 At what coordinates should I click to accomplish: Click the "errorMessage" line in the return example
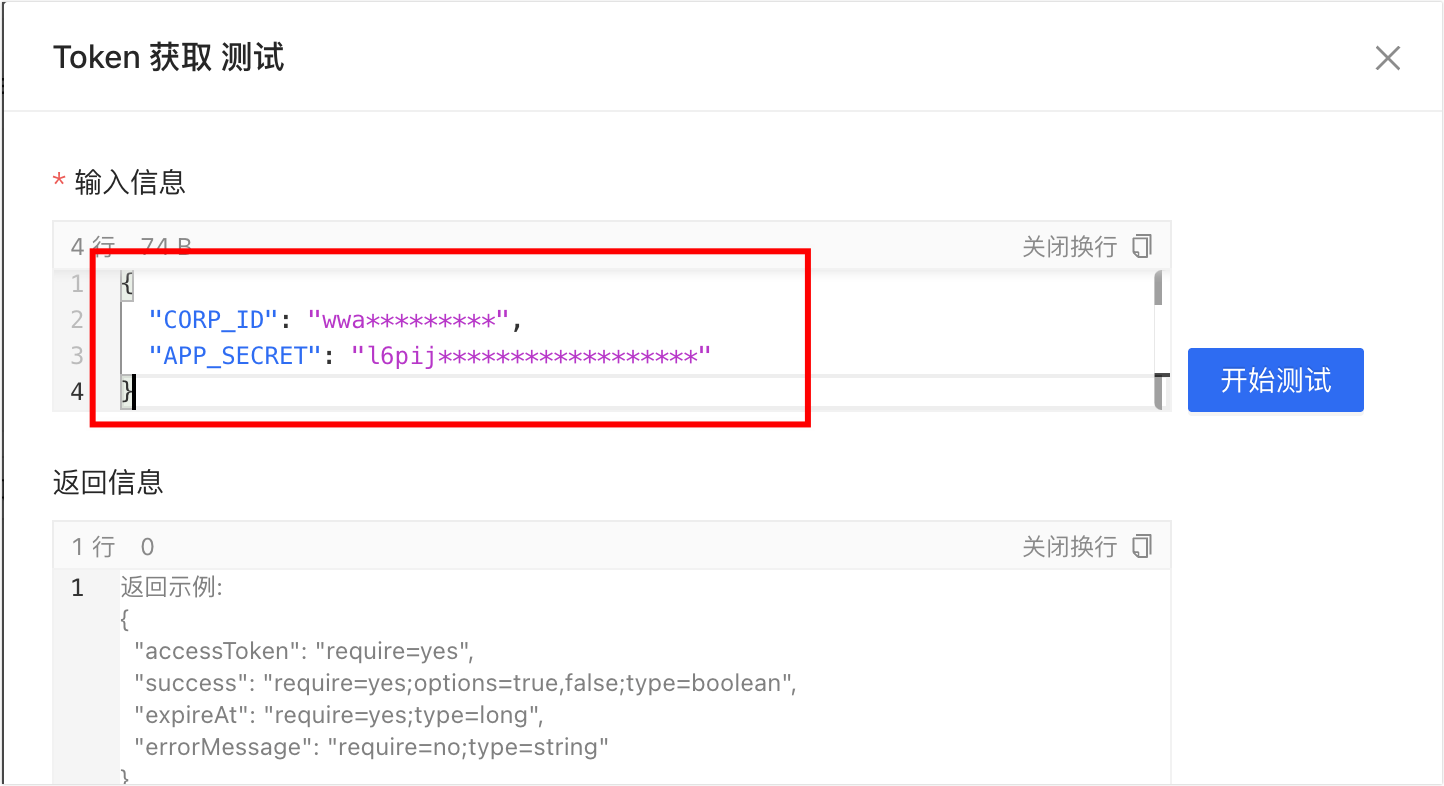click(371, 747)
